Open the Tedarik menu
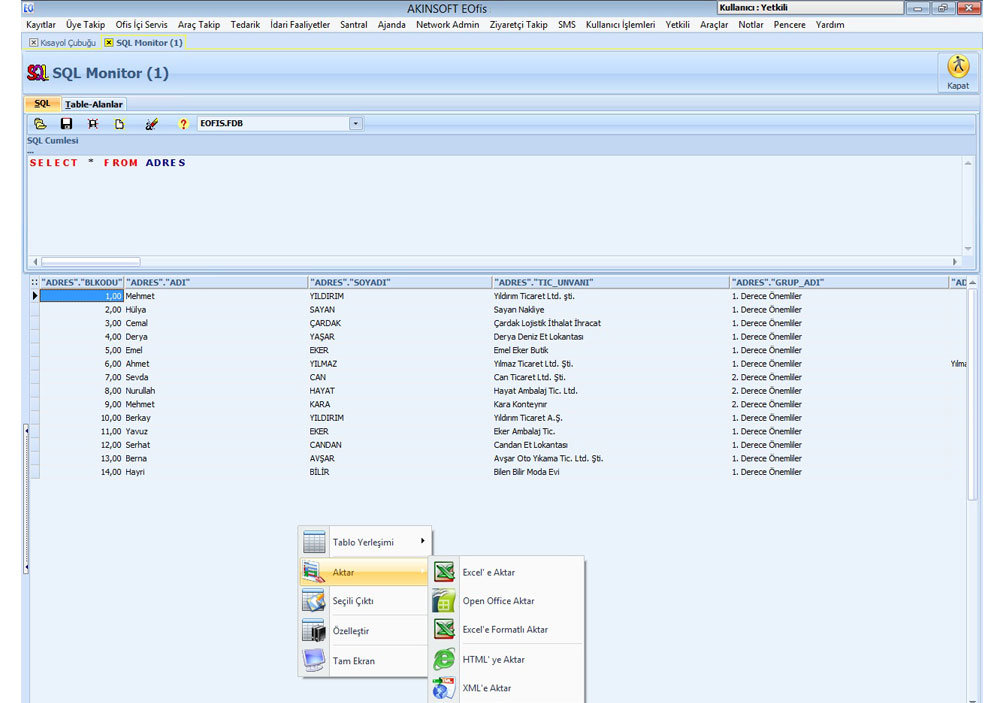Screen dimensions: 1000x703 pyautogui.click(x=246, y=25)
